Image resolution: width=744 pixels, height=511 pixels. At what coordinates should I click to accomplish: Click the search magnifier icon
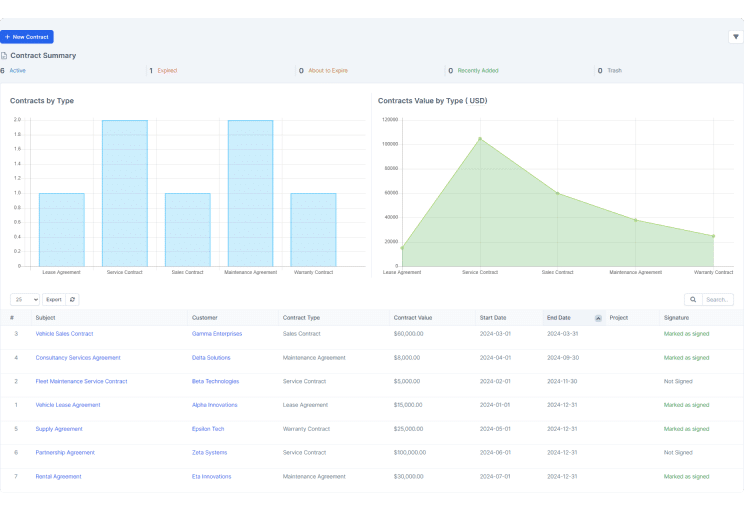(x=693, y=299)
